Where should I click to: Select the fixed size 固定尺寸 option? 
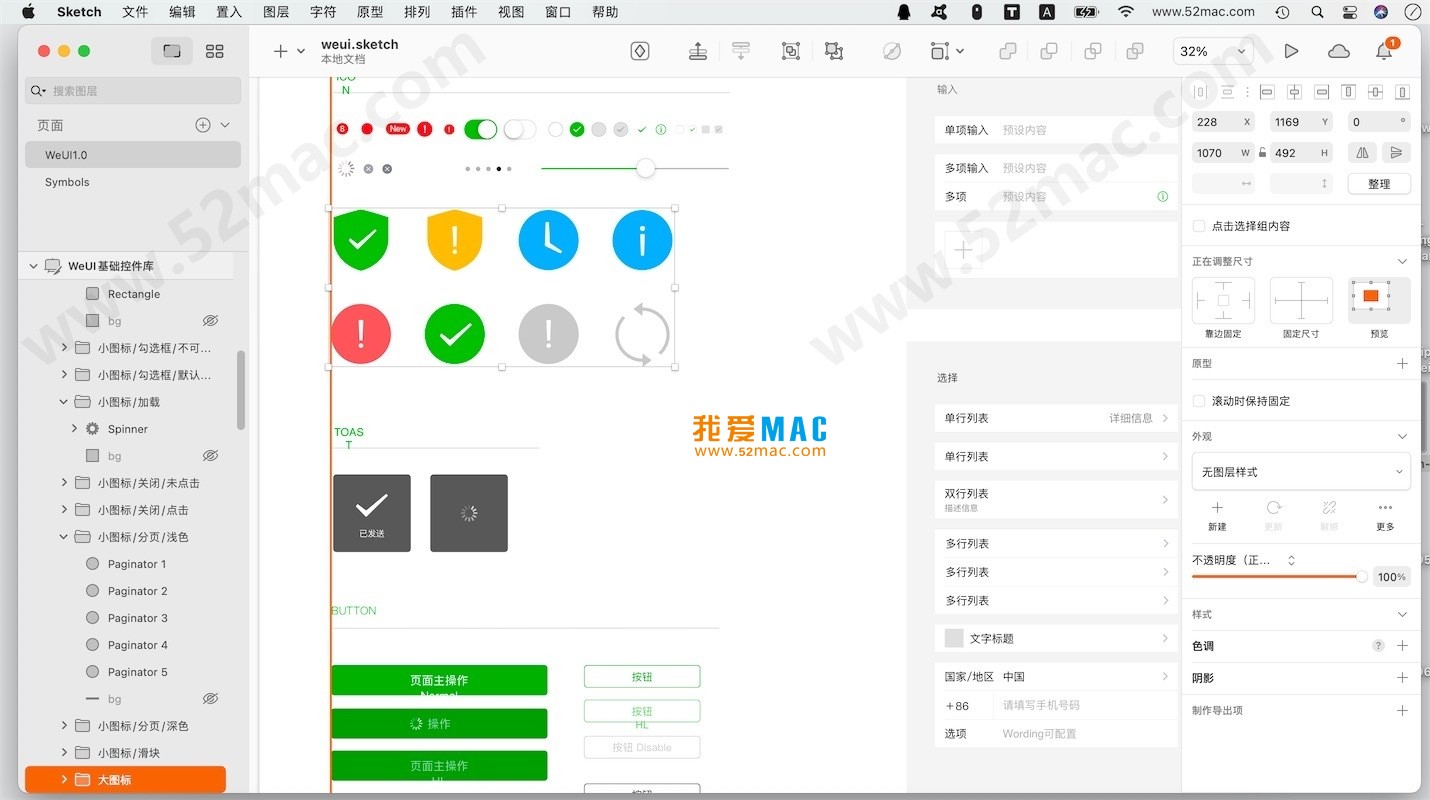click(x=1301, y=301)
